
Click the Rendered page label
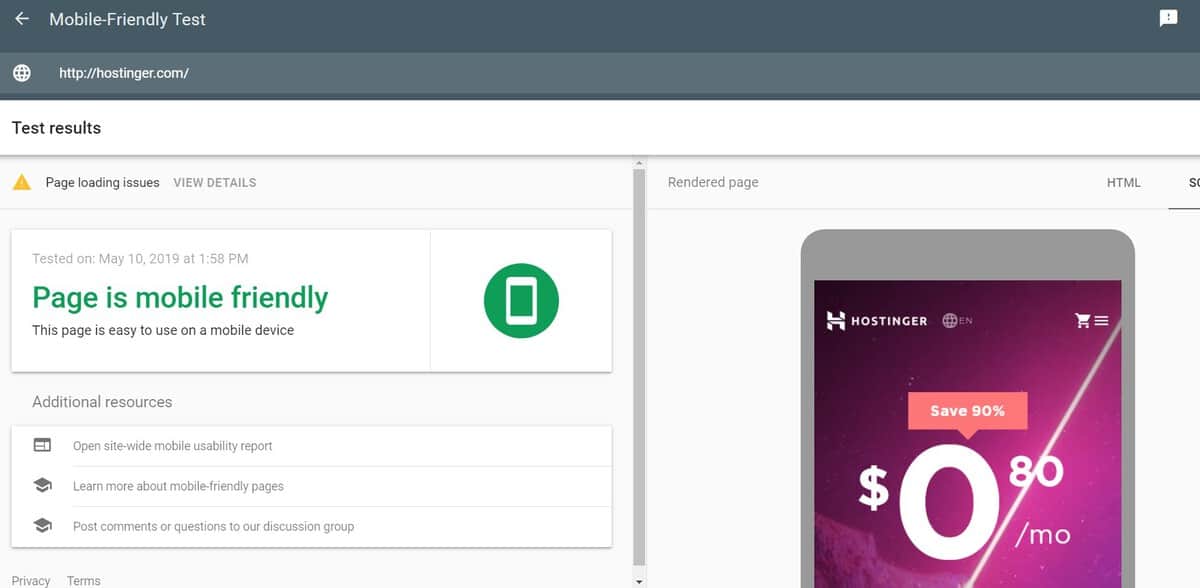[x=713, y=182]
